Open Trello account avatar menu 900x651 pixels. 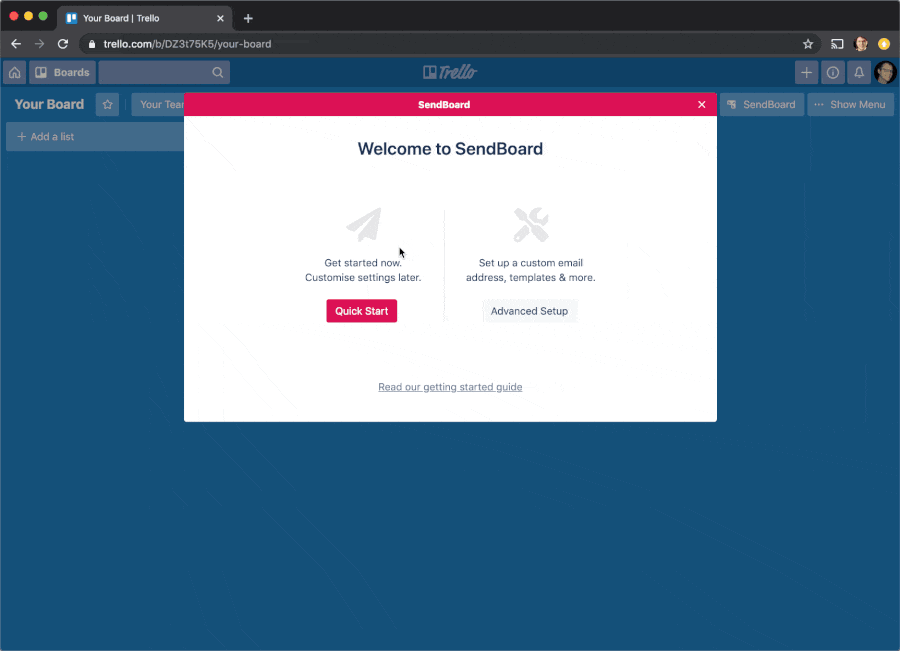tap(885, 72)
